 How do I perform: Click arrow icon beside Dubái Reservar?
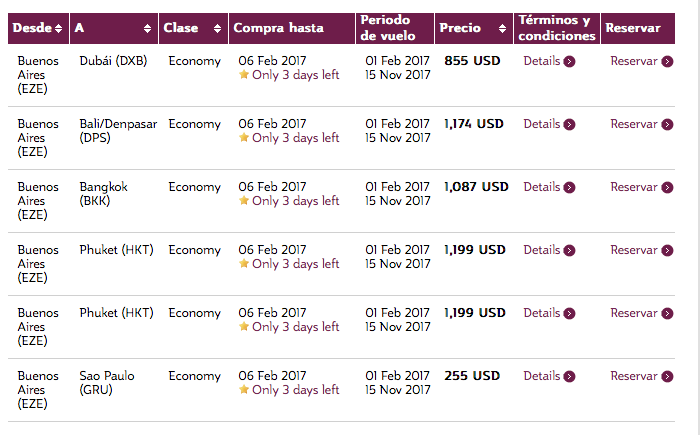pyautogui.click(x=667, y=62)
